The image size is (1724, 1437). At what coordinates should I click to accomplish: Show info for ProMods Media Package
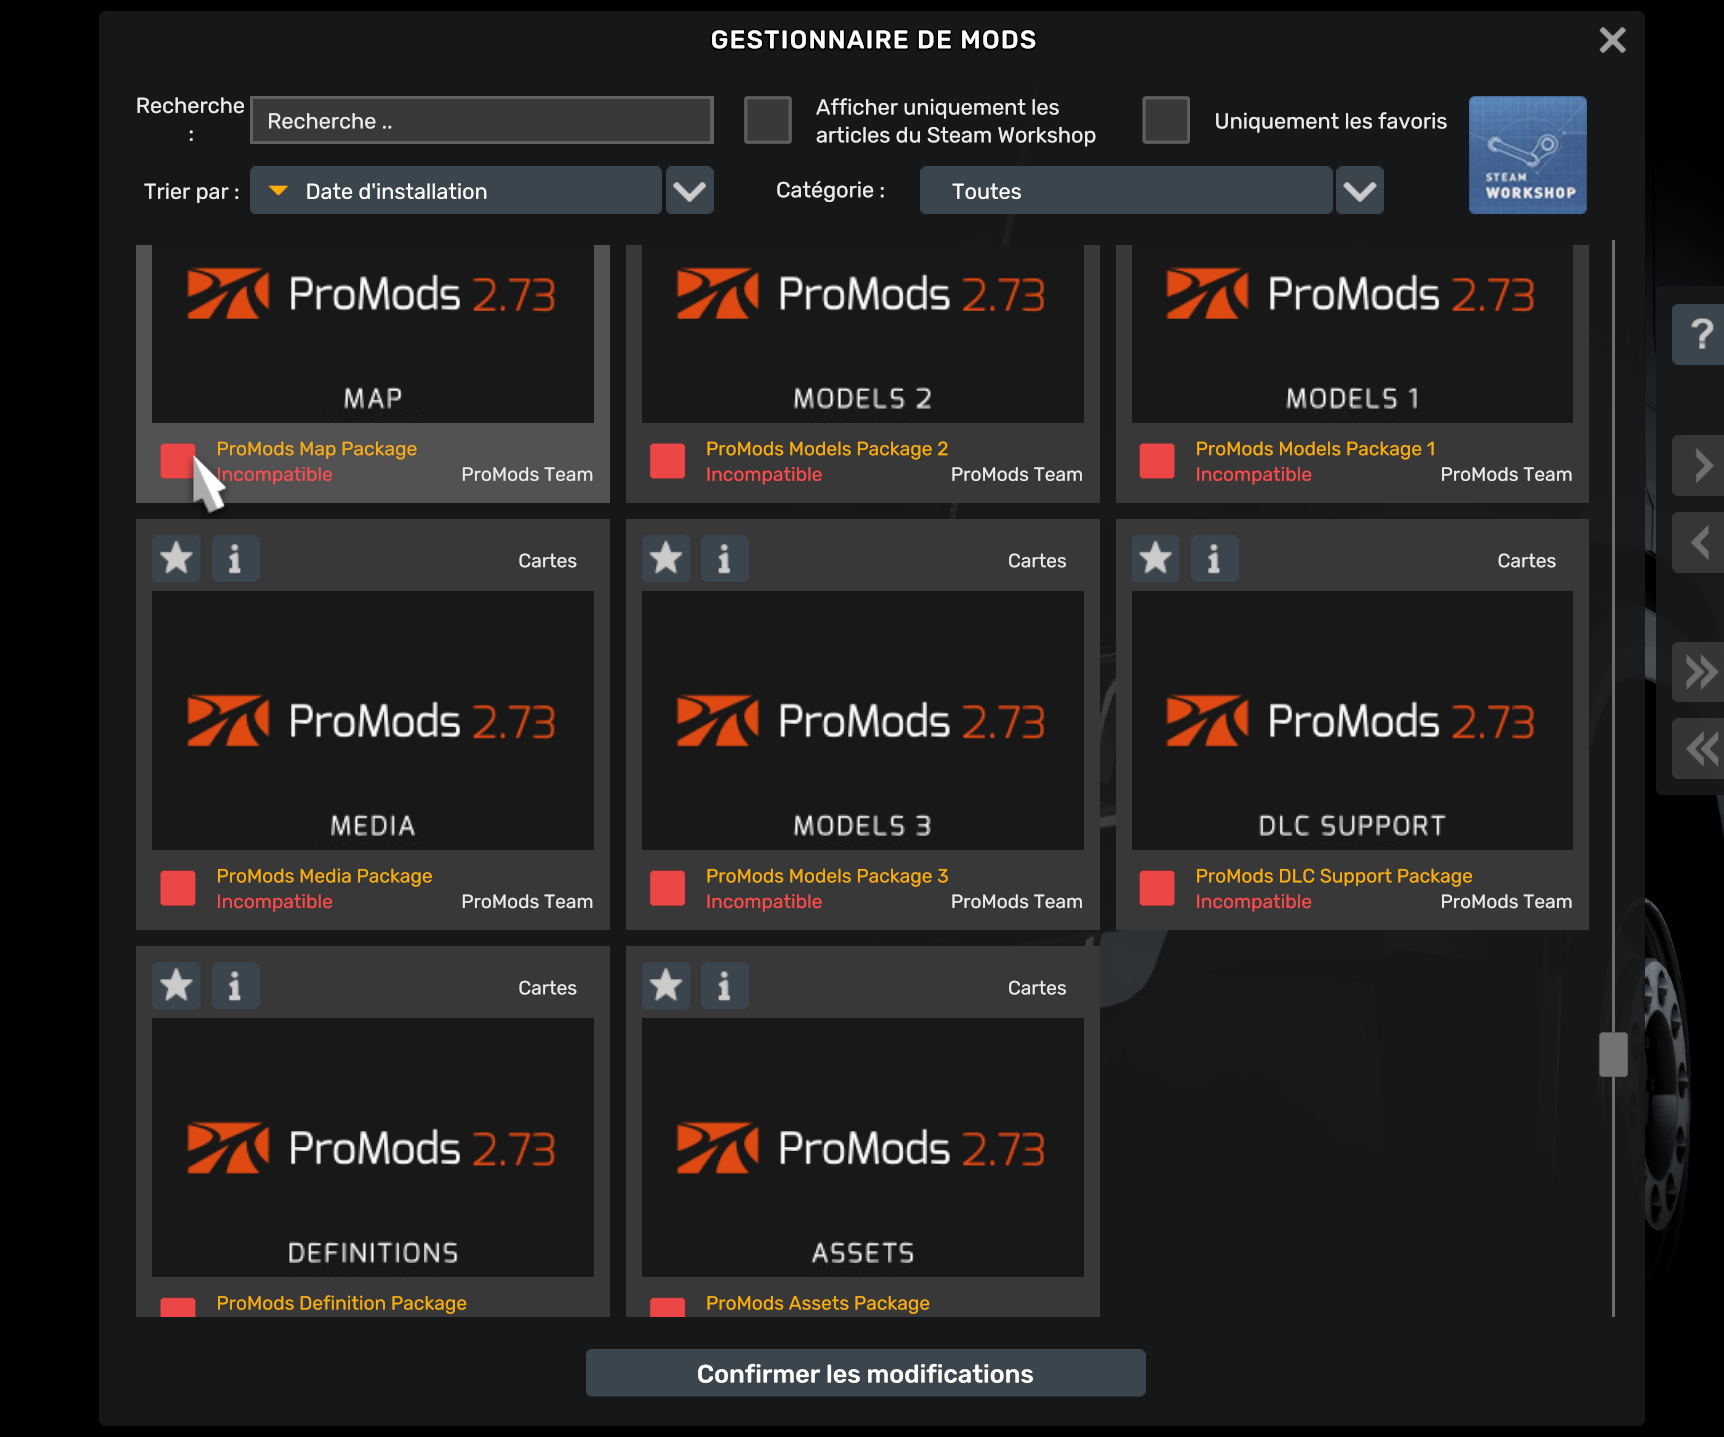[x=235, y=559]
